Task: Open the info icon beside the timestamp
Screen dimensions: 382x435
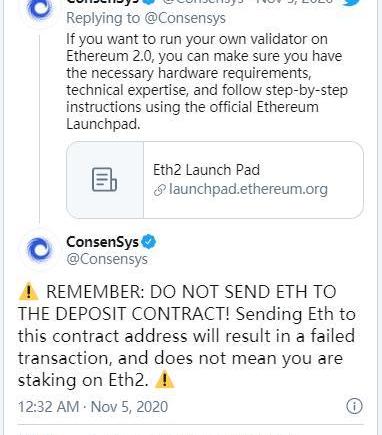Action: pos(354,406)
